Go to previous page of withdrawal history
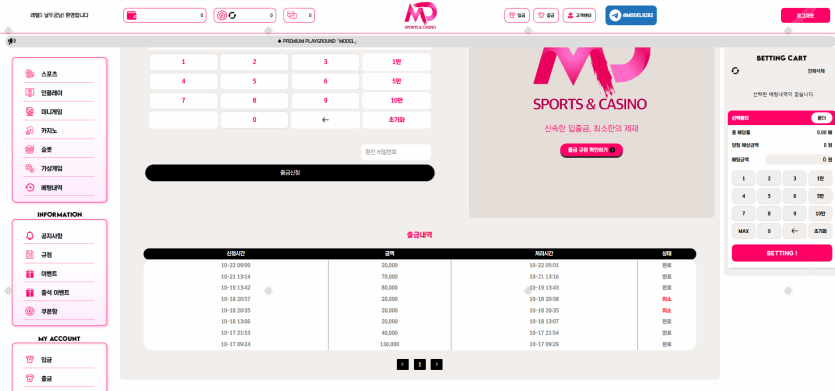This screenshot has width=835, height=391. pyautogui.click(x=403, y=364)
